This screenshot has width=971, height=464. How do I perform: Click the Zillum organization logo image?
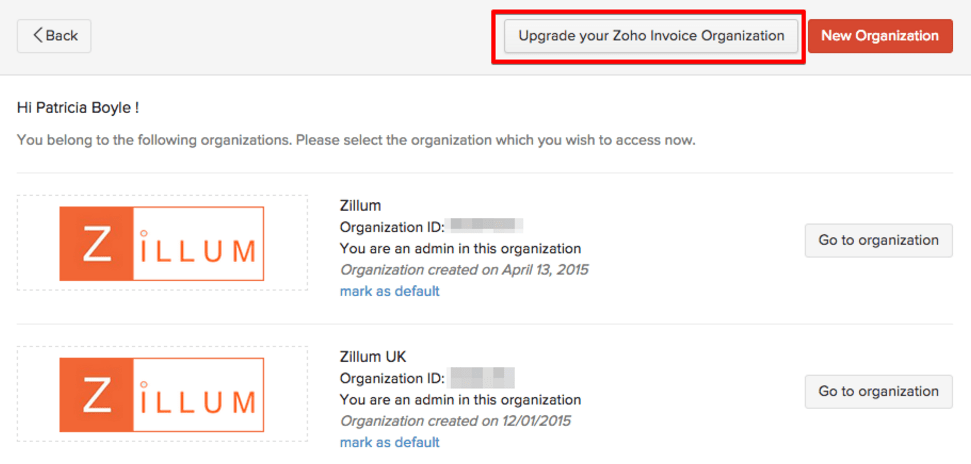click(162, 243)
